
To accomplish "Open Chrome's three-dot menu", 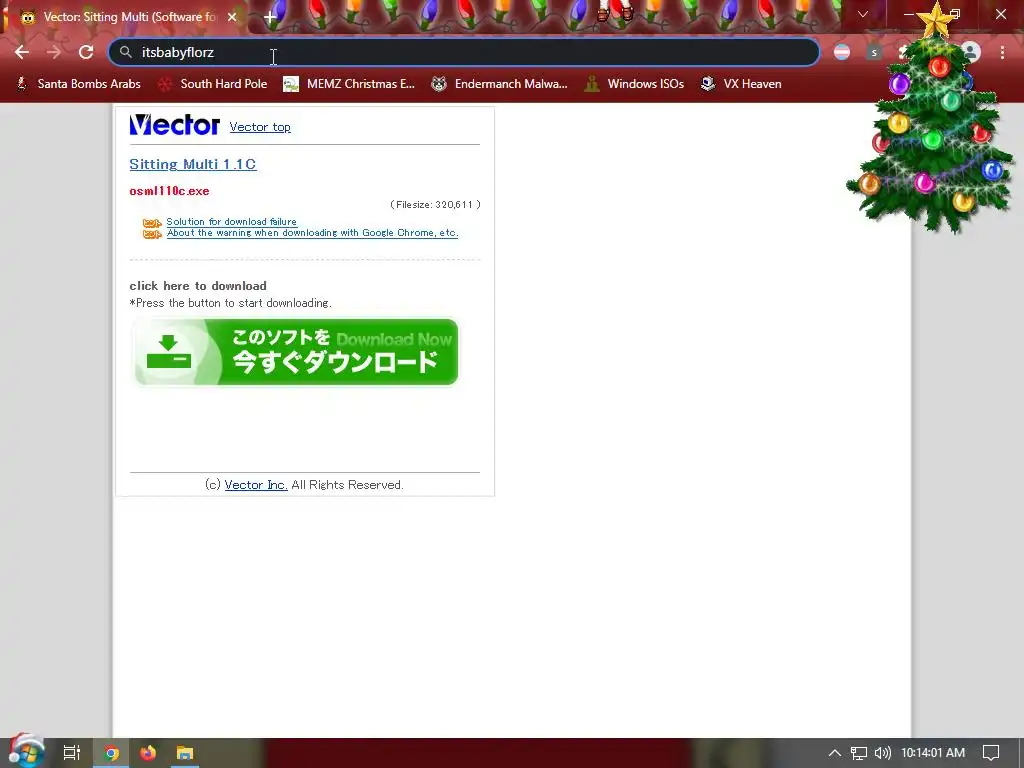I will click(x=1002, y=52).
